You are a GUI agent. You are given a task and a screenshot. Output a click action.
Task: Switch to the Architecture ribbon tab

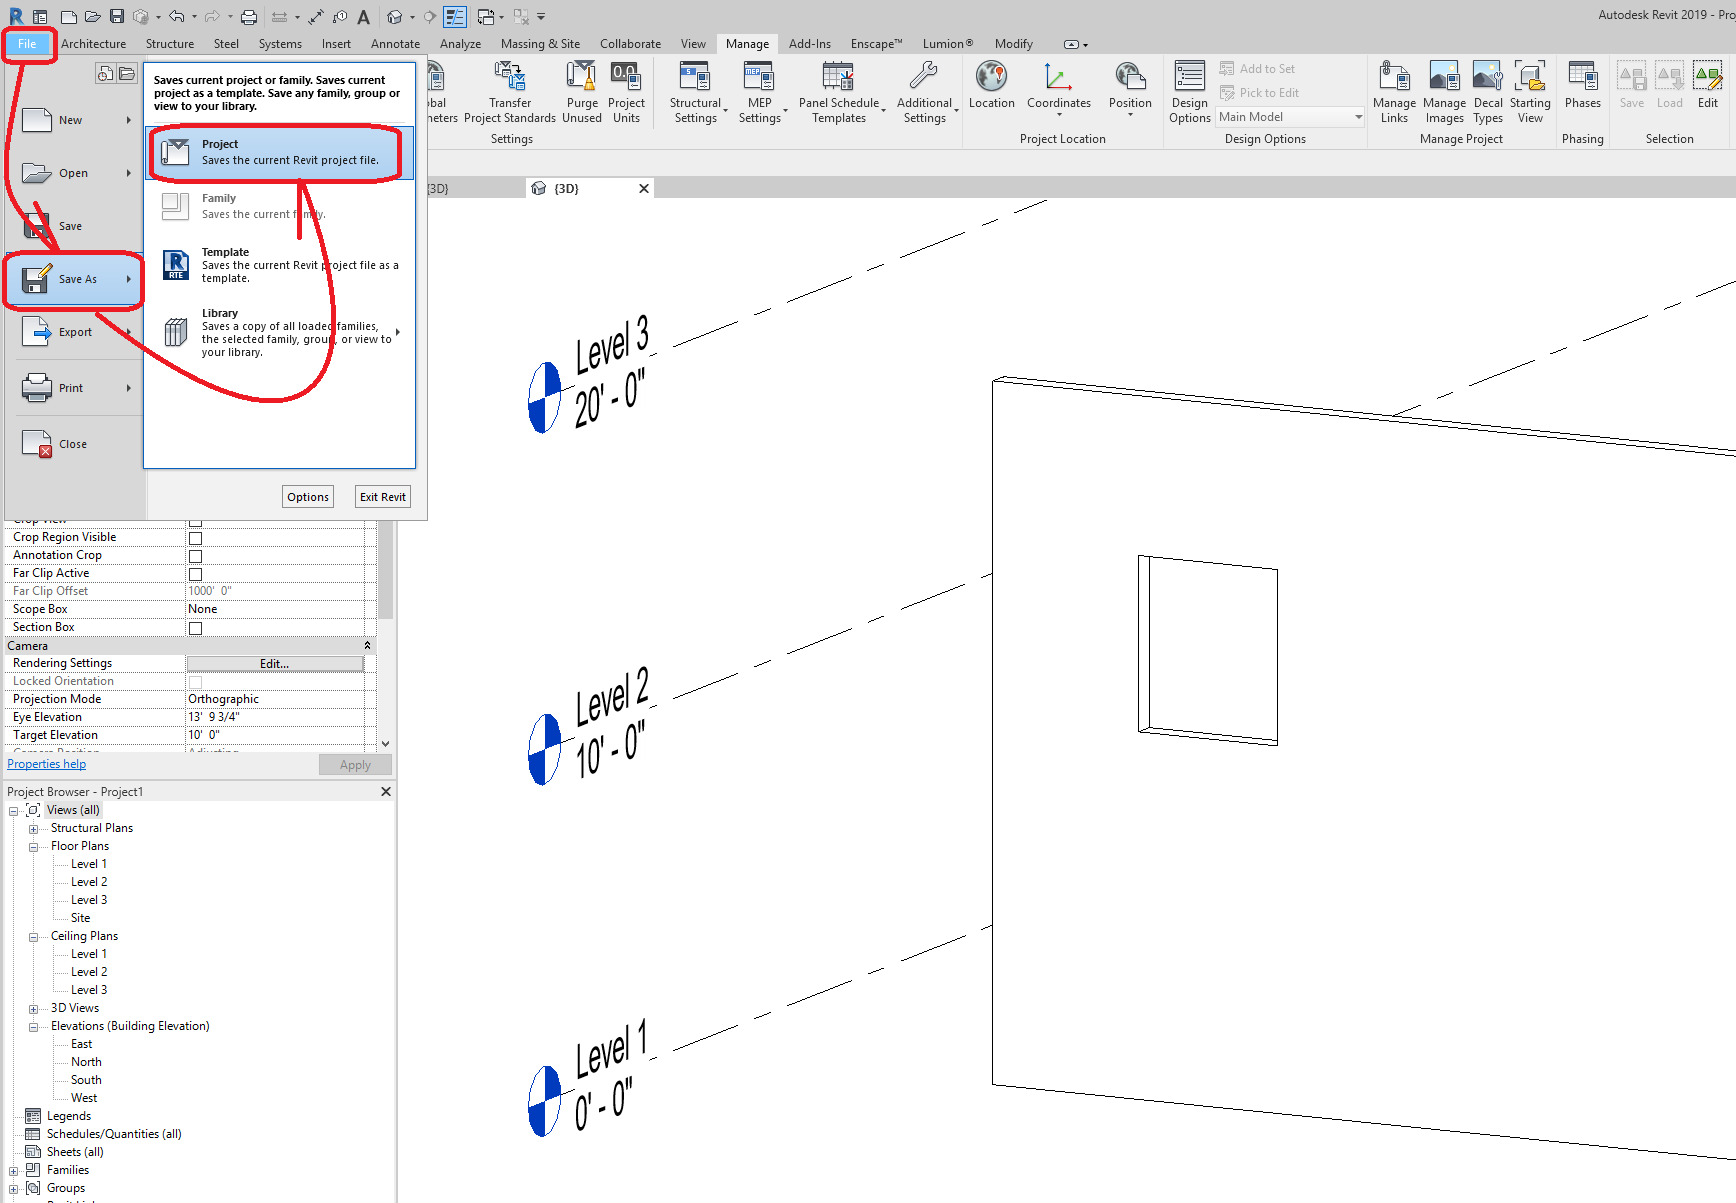click(x=93, y=43)
